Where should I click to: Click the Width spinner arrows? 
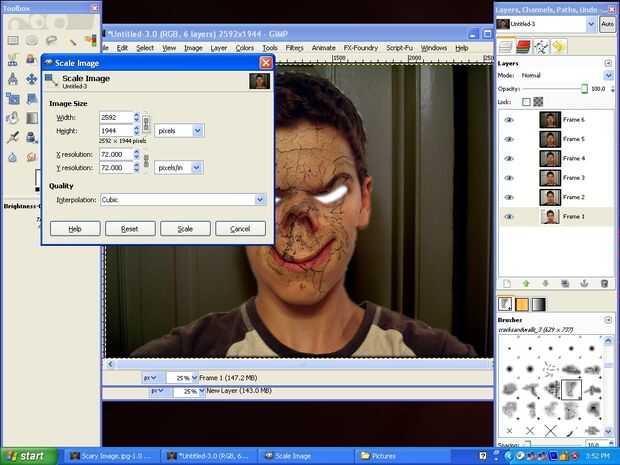pyautogui.click(x=137, y=117)
